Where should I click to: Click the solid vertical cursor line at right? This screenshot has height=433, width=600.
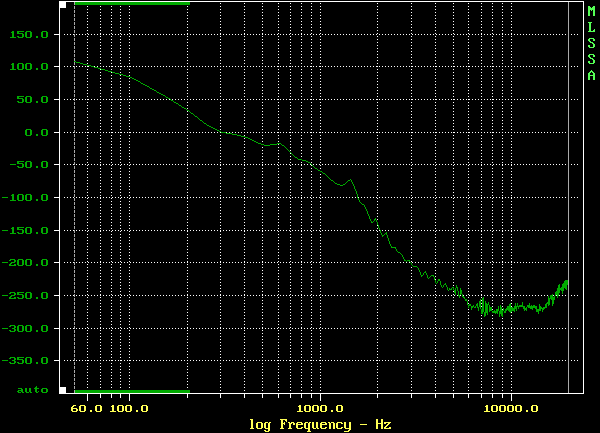(568, 200)
